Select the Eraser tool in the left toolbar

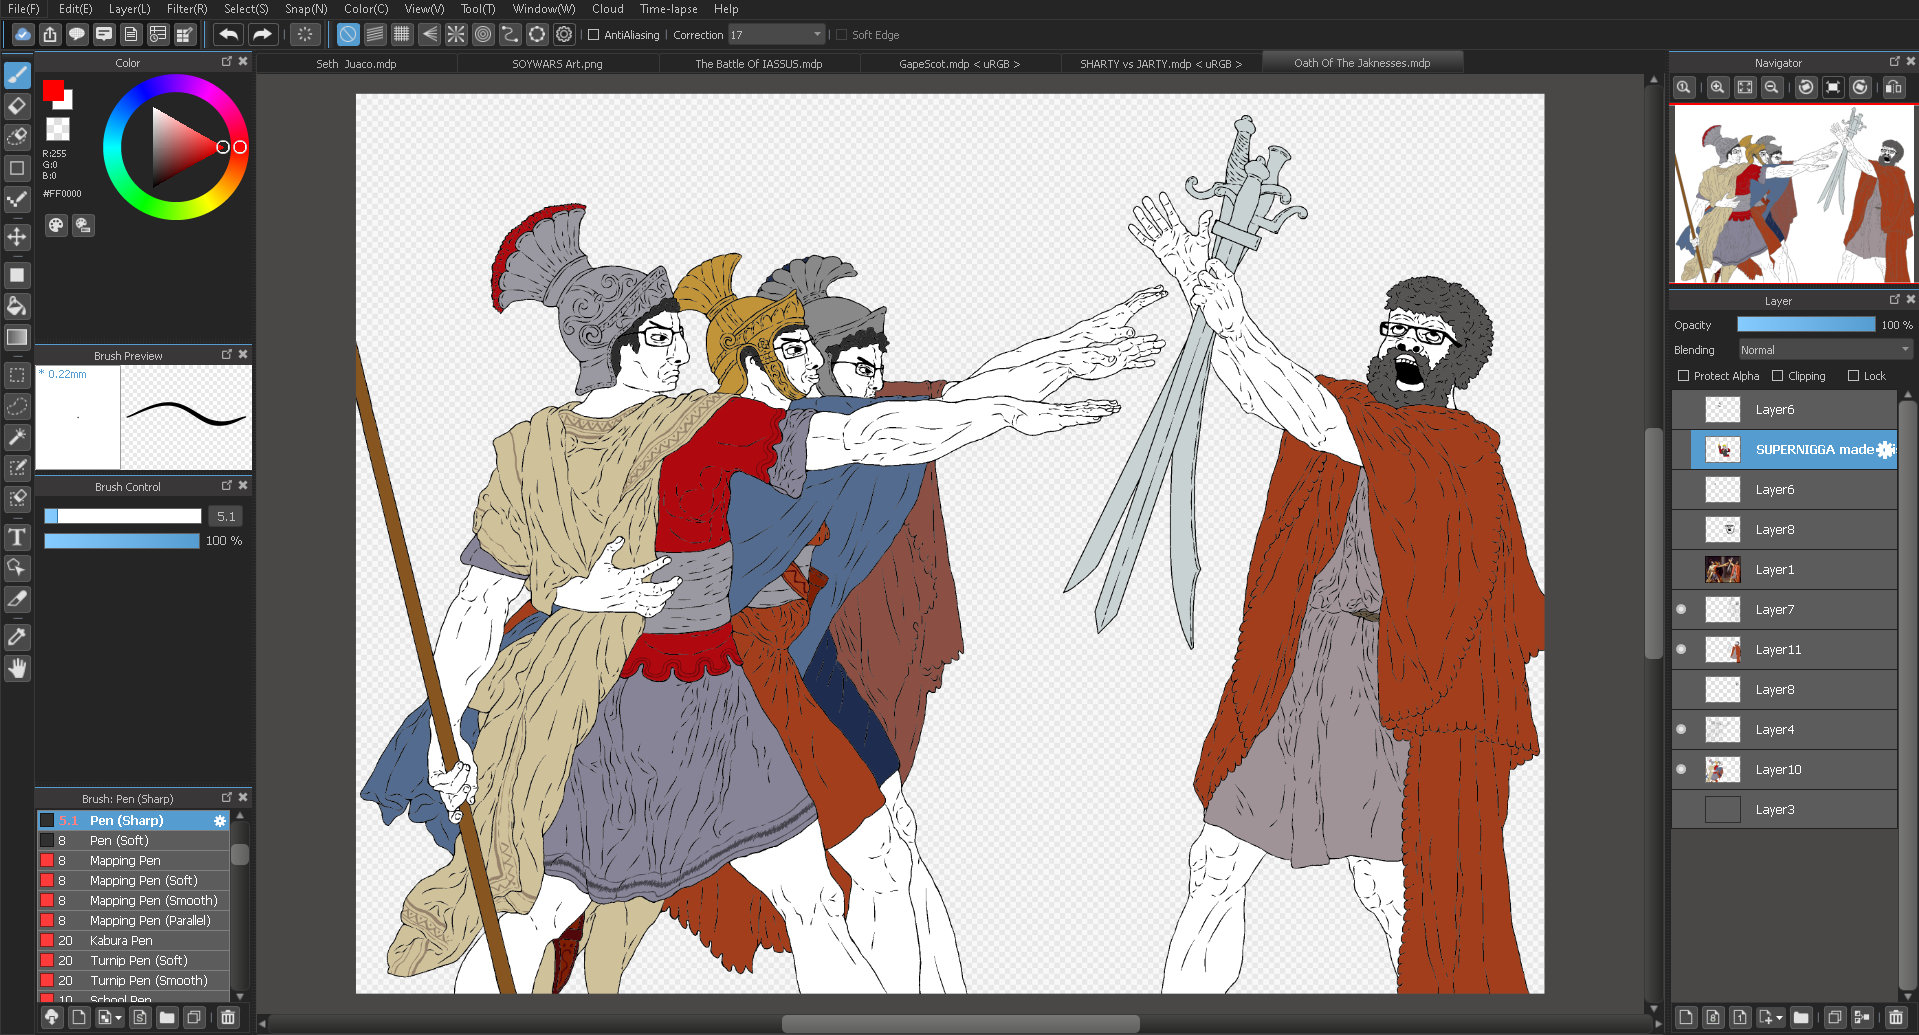point(17,106)
